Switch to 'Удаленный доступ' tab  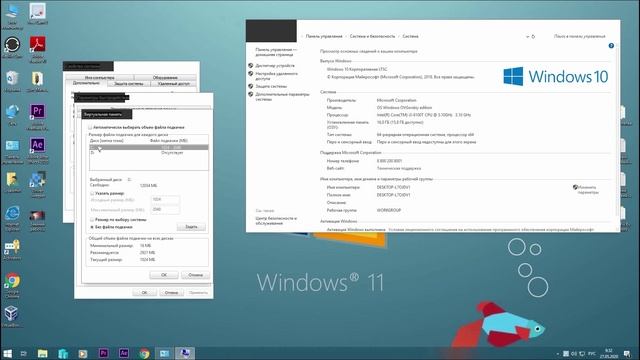click(x=173, y=84)
